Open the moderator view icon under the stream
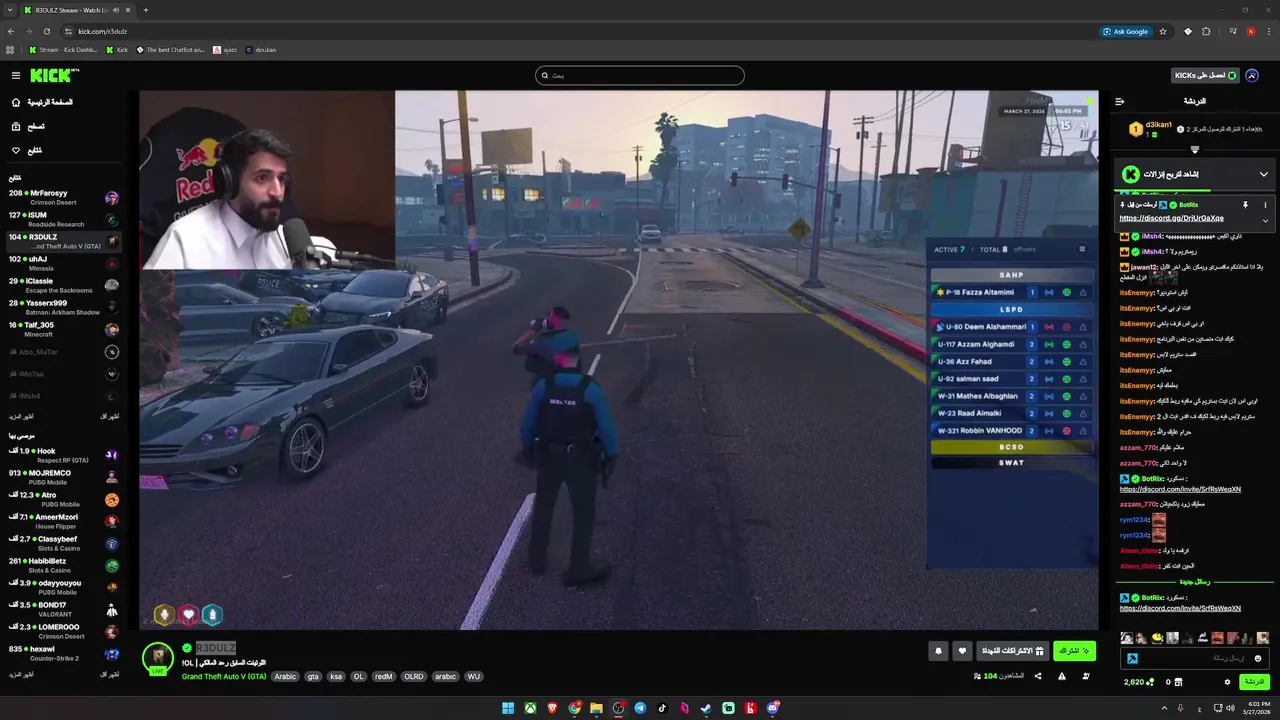The width and height of the screenshot is (1280, 720). tap(1085, 676)
